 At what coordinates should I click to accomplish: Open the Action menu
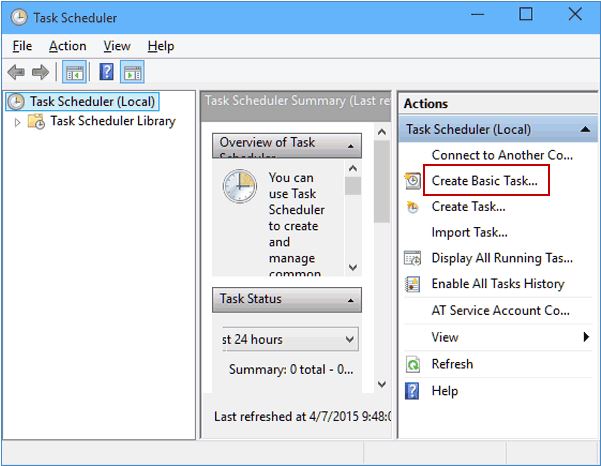[67, 46]
